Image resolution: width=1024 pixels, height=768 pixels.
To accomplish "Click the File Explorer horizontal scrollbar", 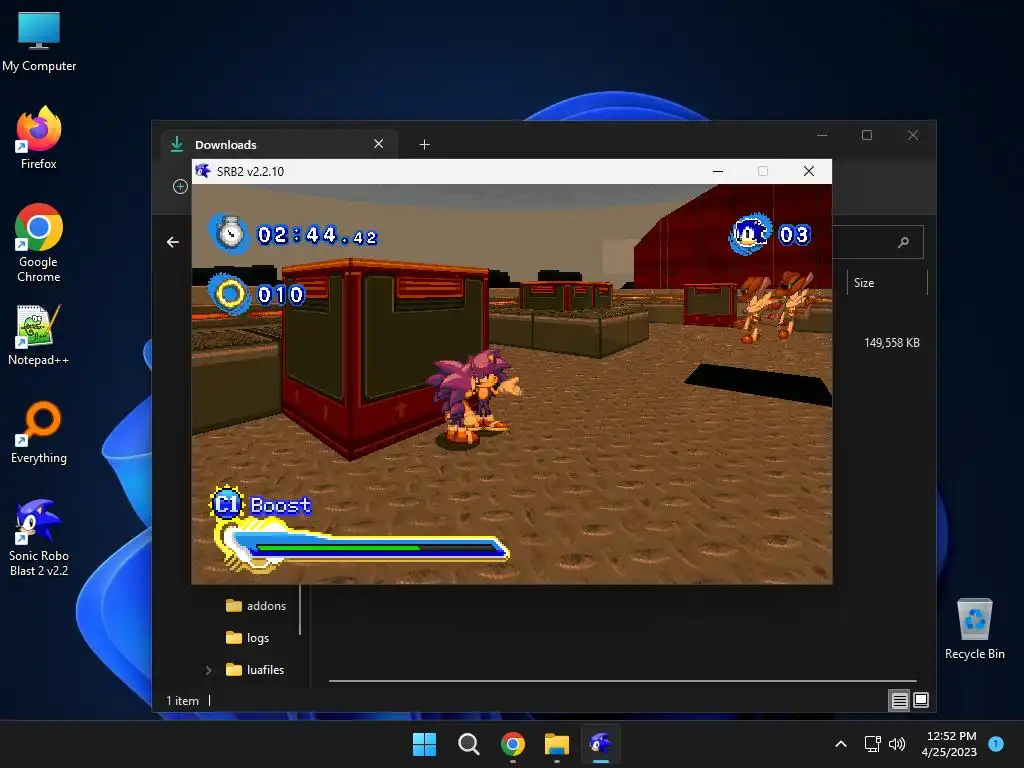I will pos(622,680).
